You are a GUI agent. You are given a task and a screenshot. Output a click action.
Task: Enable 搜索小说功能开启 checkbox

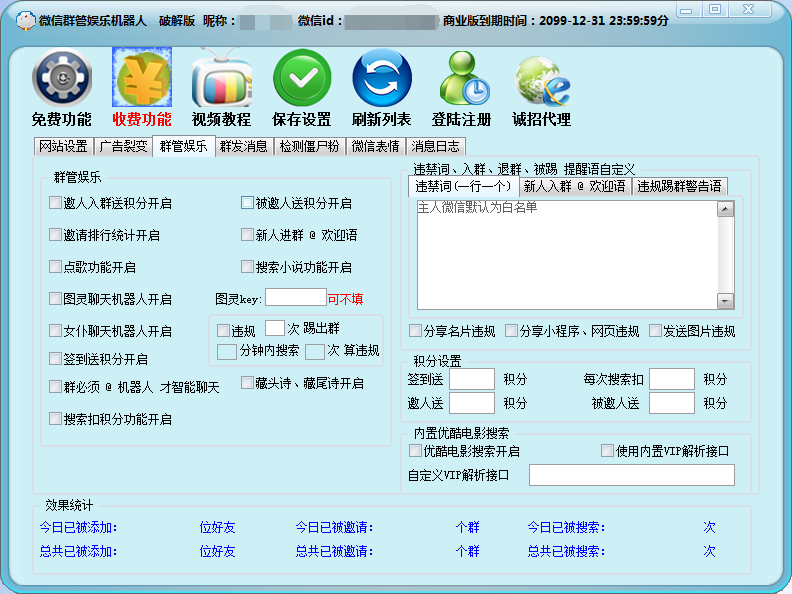tap(247, 267)
